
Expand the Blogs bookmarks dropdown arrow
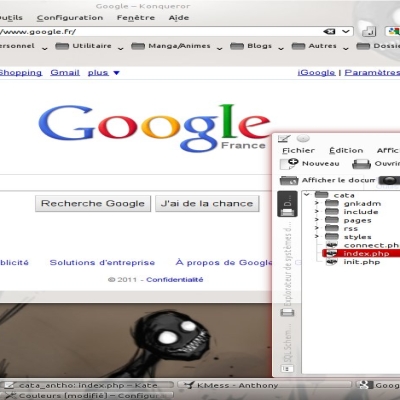pyautogui.click(x=281, y=48)
